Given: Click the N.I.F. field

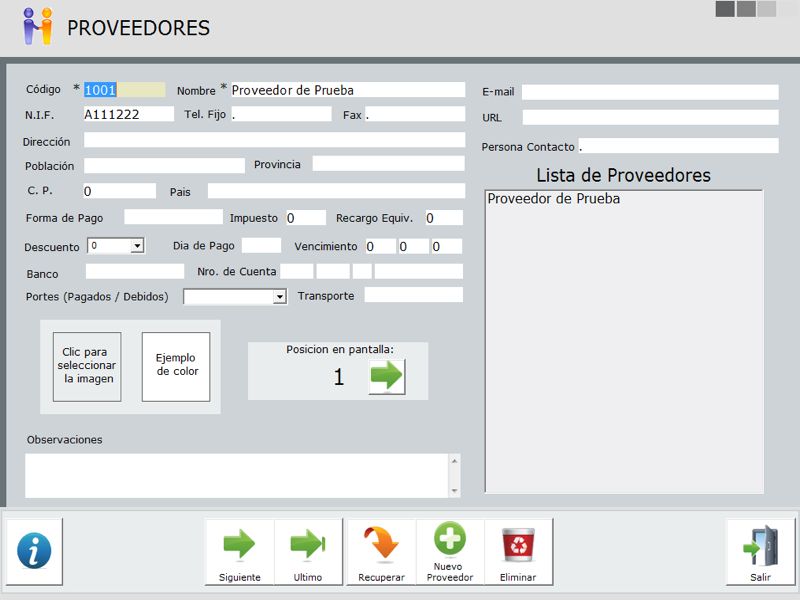Looking at the screenshot, I should [128, 114].
